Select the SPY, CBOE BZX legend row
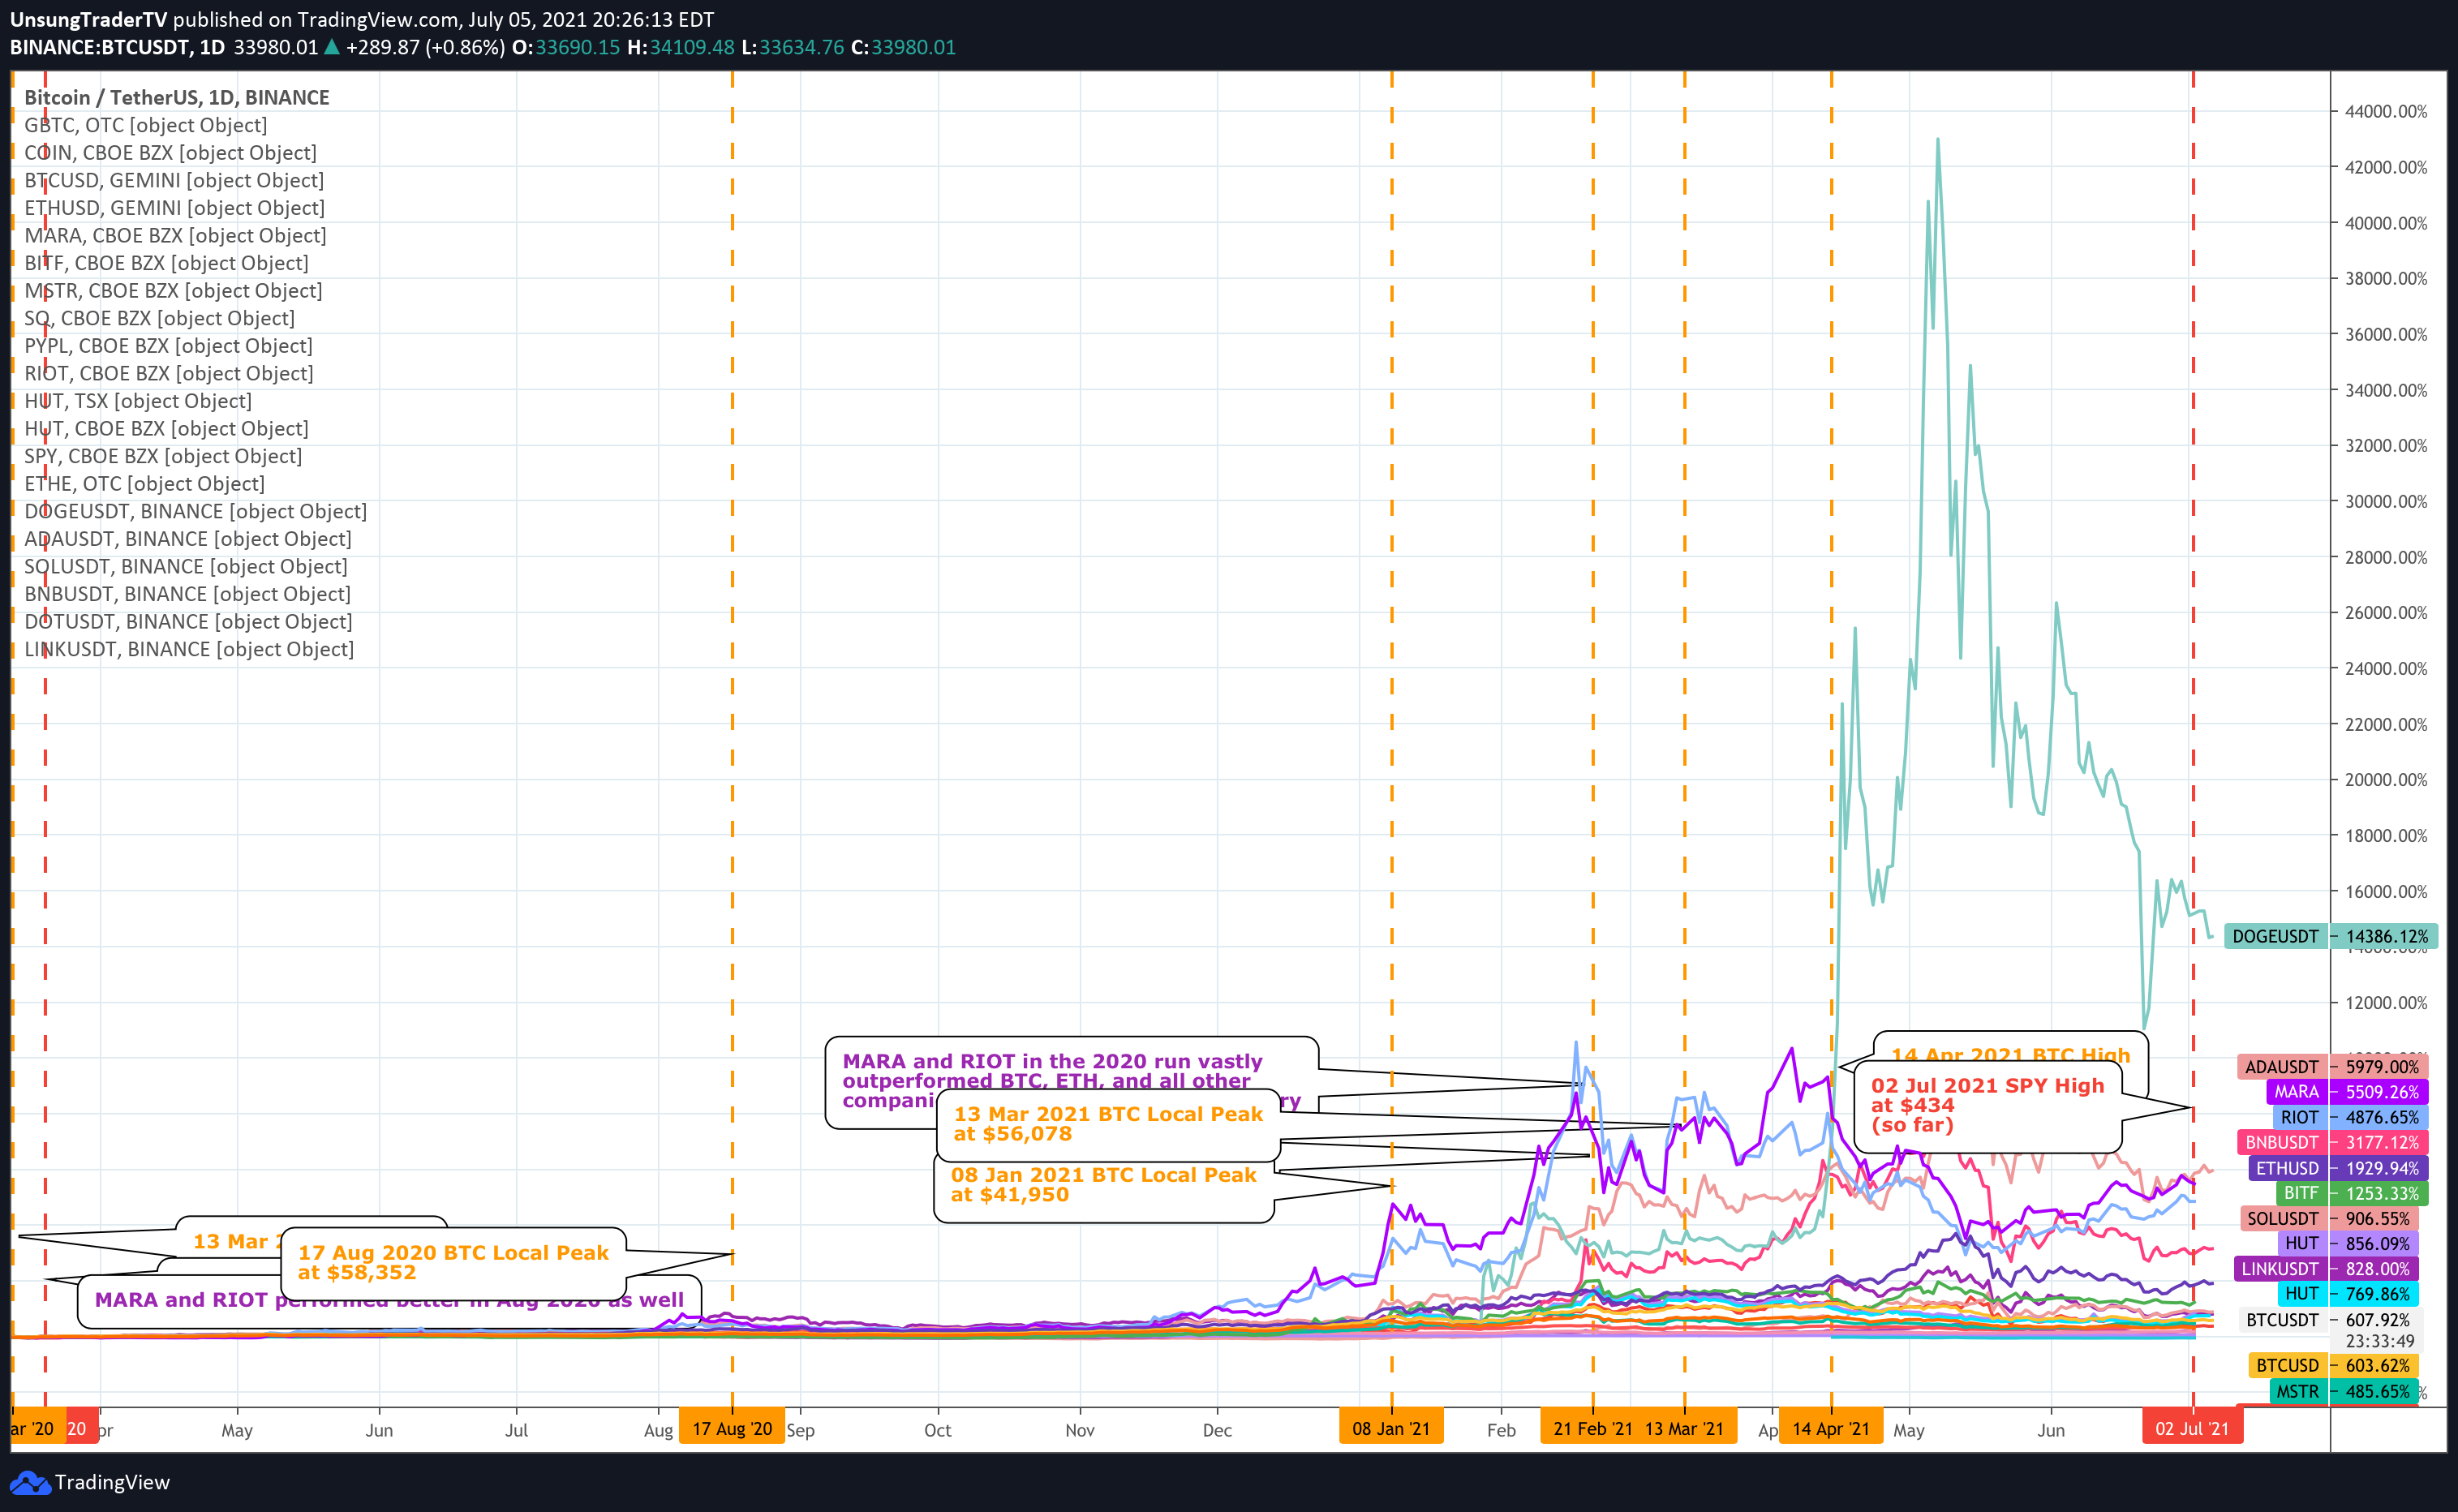The image size is (2458, 1512). (x=163, y=456)
